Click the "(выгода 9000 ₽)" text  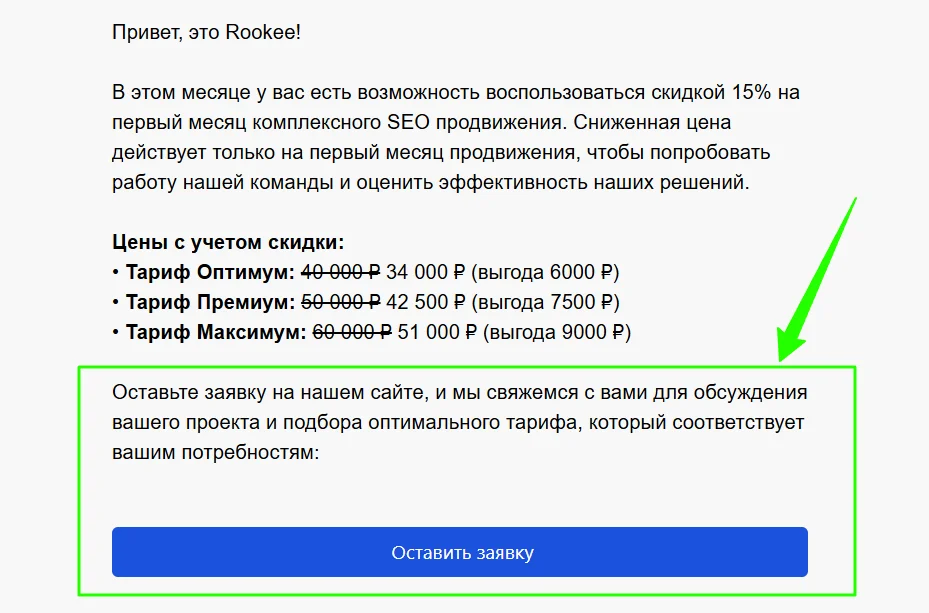(x=558, y=332)
